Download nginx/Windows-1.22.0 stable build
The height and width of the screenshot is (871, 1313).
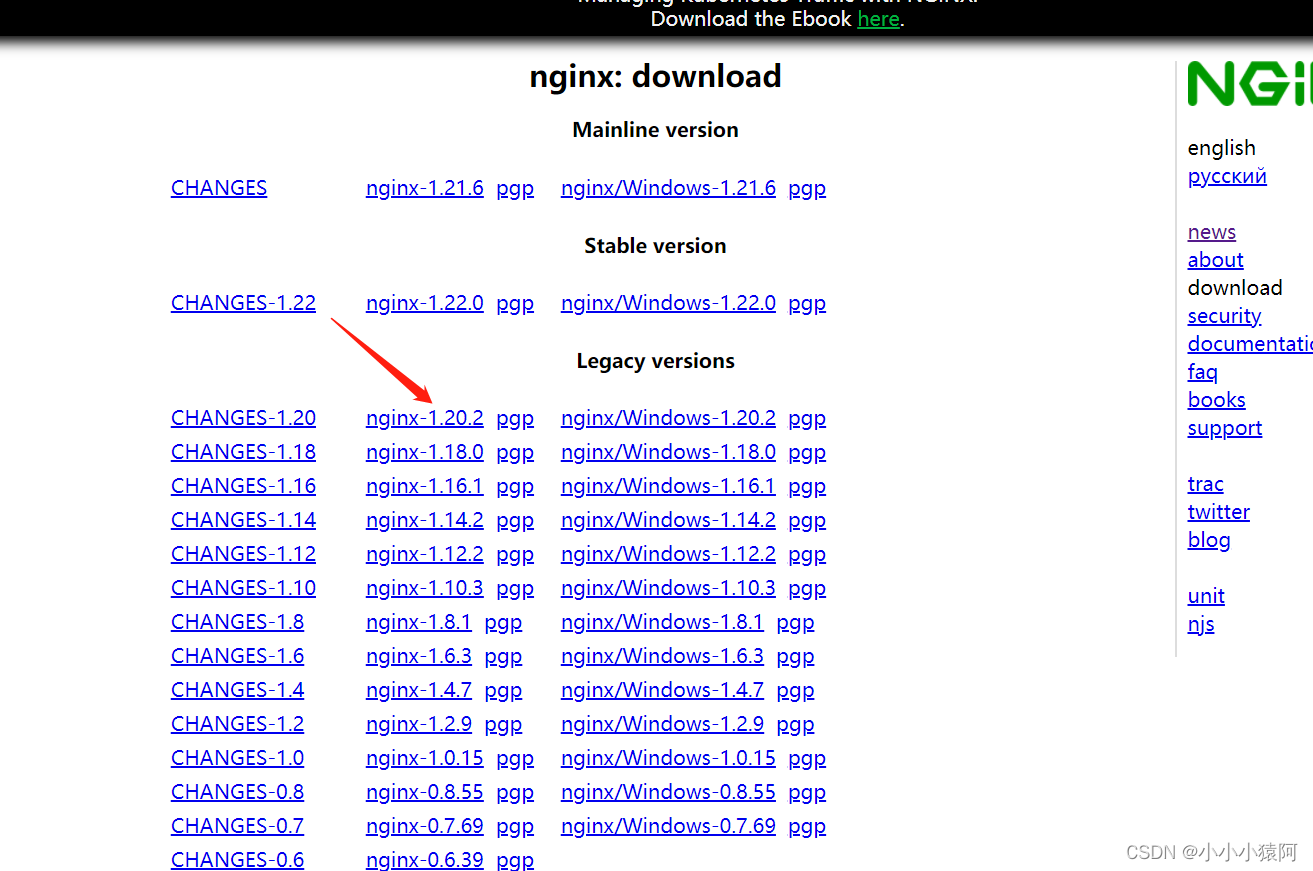tap(668, 302)
